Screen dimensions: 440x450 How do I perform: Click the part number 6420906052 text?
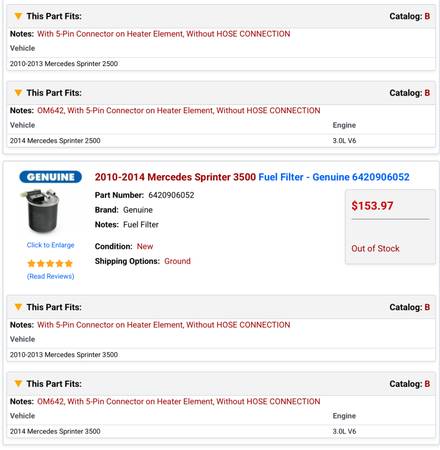click(171, 195)
